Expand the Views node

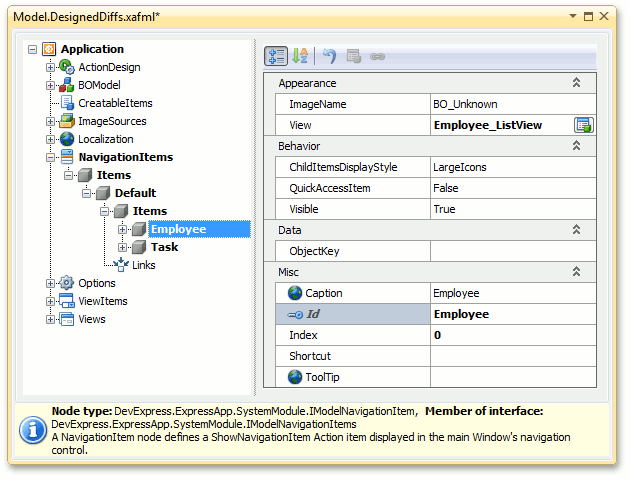click(x=50, y=320)
